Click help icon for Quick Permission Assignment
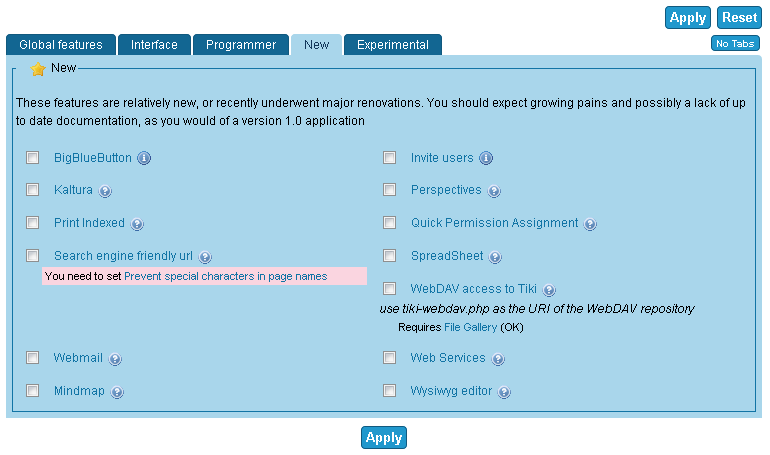The image size is (770, 455). [590, 224]
